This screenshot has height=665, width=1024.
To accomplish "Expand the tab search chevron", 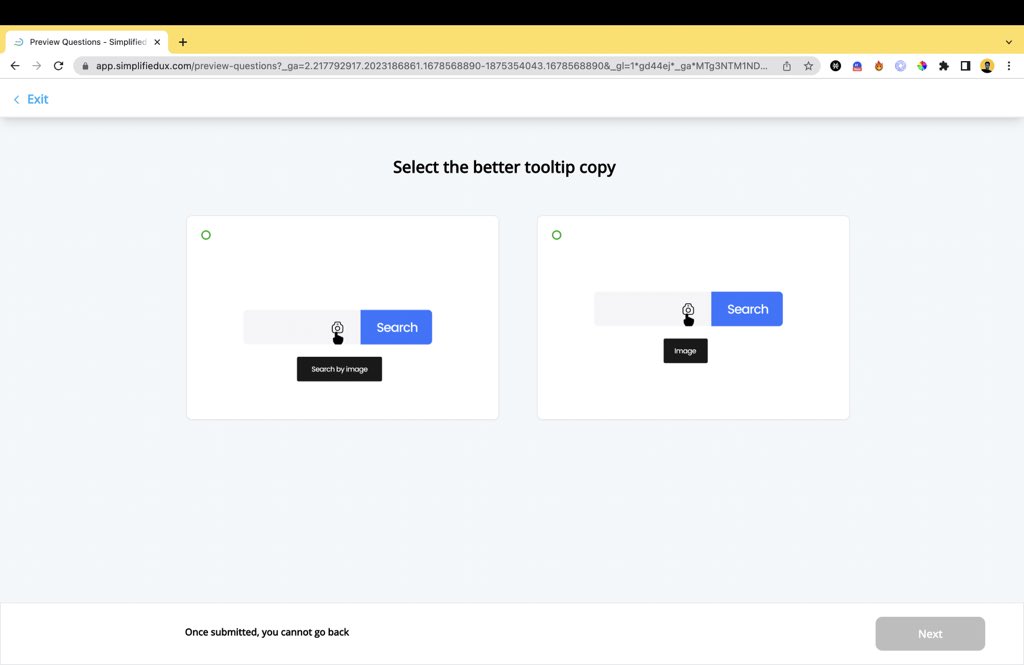I will click(1009, 42).
